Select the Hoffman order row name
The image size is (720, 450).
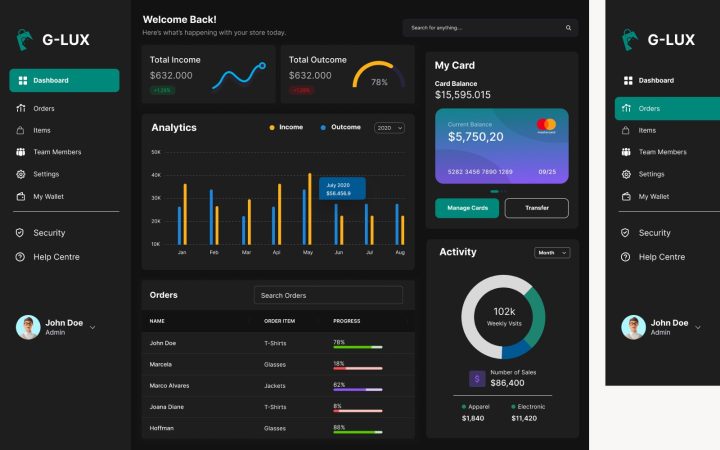pos(162,428)
